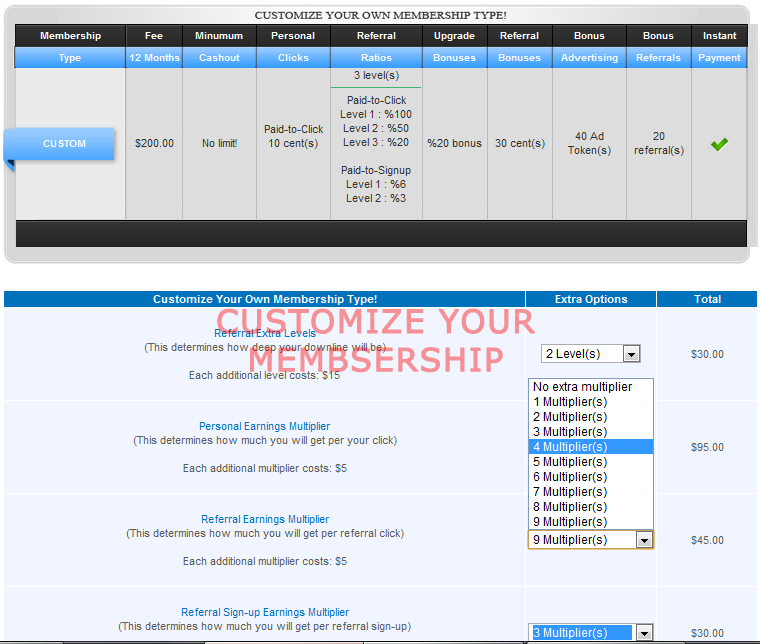Click the green Instant Payment checkmark
760x644 pixels.
click(x=719, y=144)
